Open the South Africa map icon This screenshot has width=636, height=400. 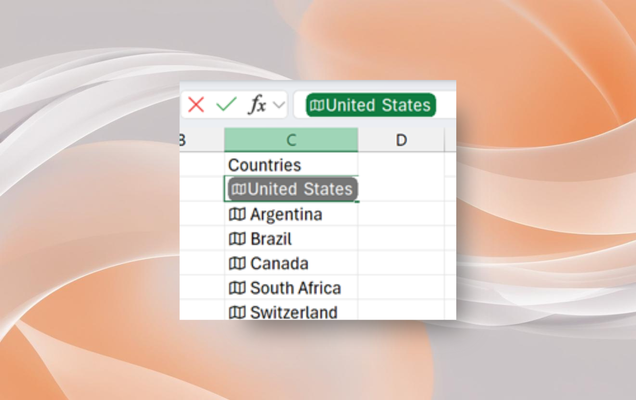point(237,288)
